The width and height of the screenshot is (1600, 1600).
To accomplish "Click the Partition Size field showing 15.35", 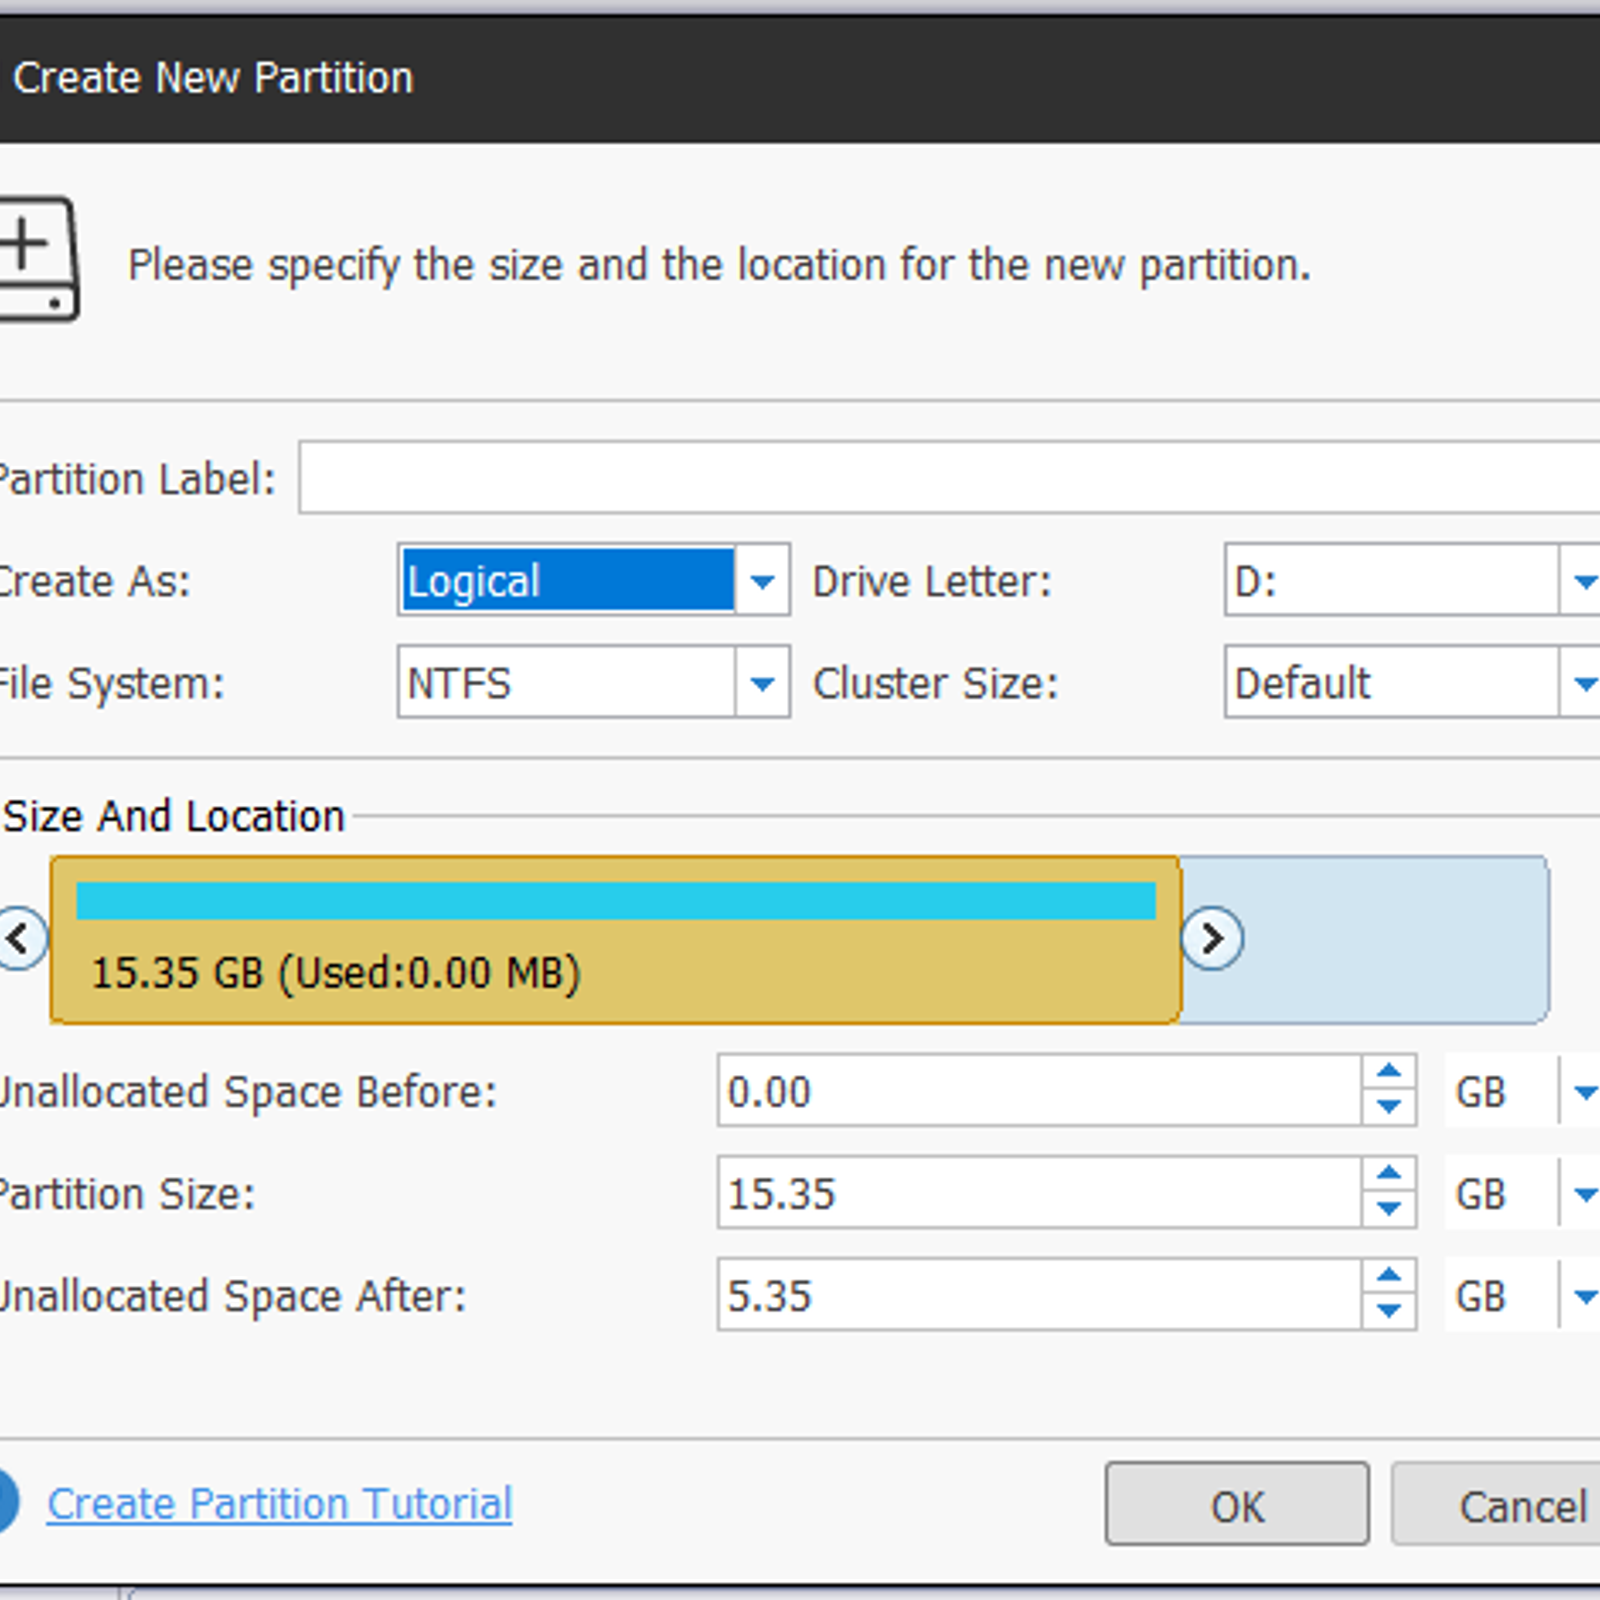I will tap(1039, 1193).
